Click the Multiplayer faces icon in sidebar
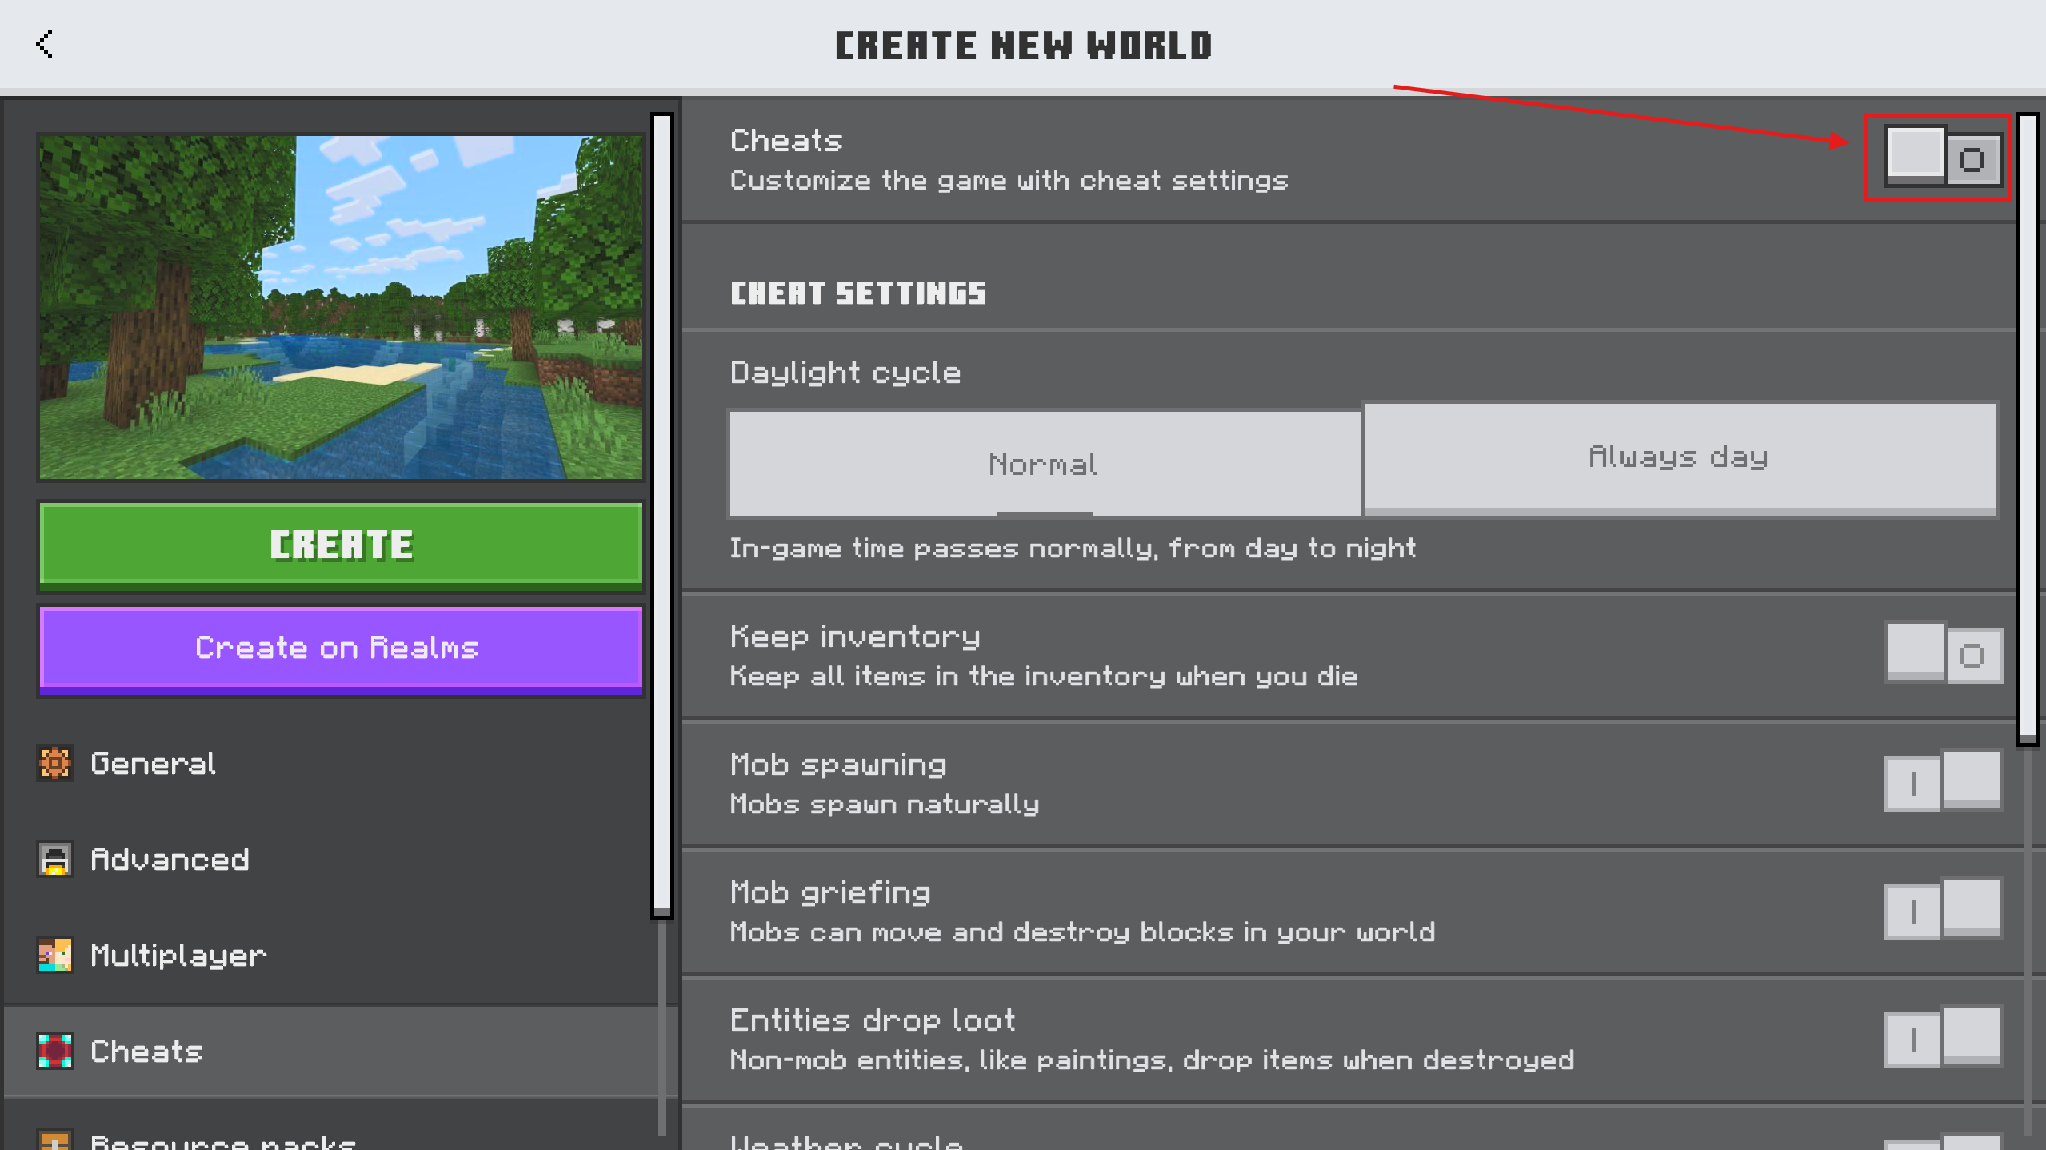 (55, 955)
